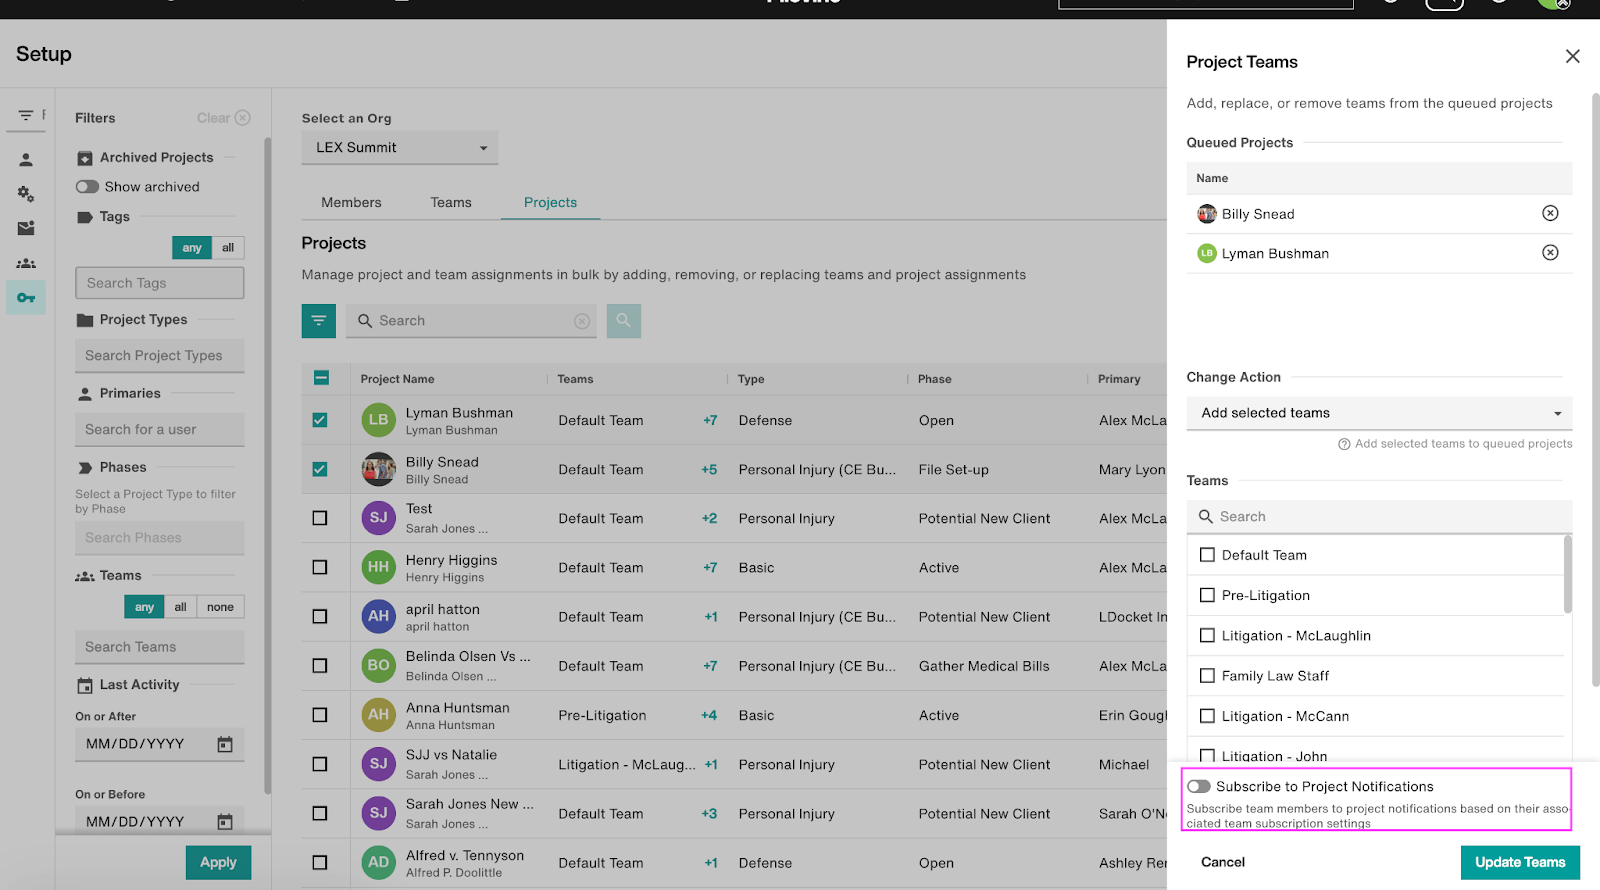1600x890 pixels.
Task: Open Search Project Types combo box
Action: [159, 356]
